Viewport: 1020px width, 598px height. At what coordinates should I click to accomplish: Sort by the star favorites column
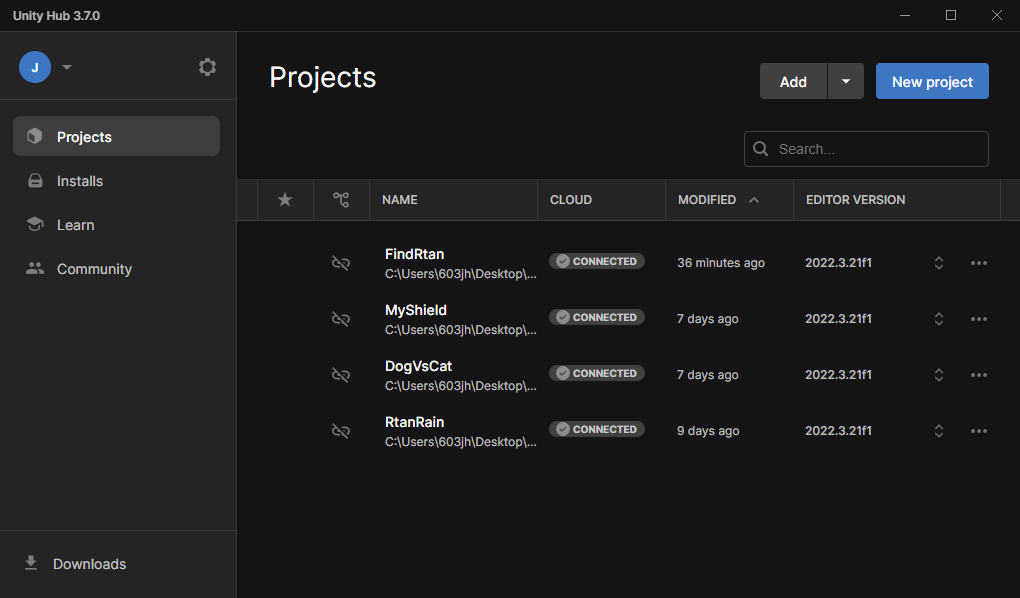pyautogui.click(x=285, y=200)
